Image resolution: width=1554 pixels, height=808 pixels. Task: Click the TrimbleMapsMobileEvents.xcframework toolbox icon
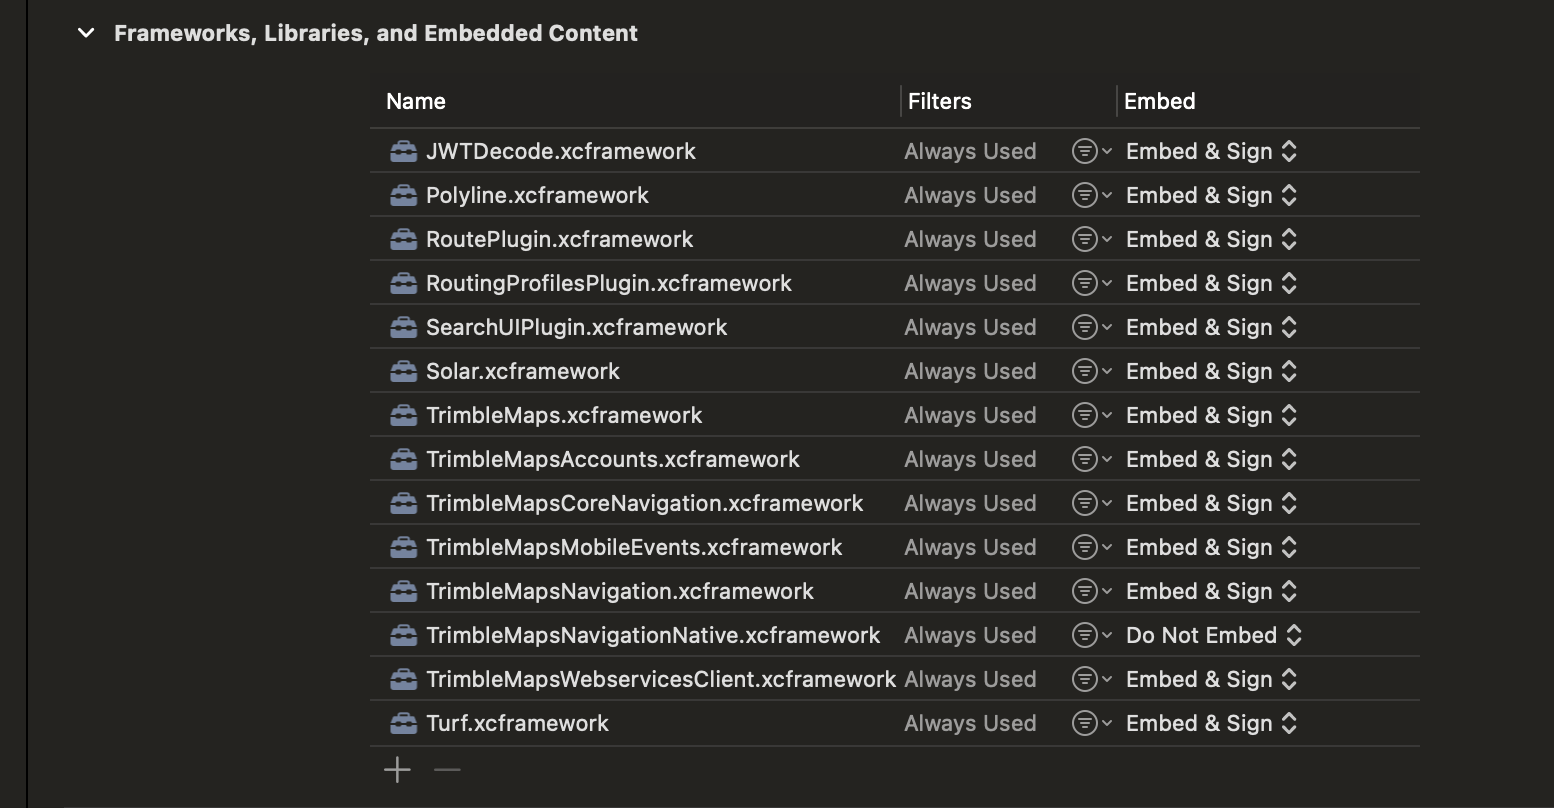click(403, 547)
